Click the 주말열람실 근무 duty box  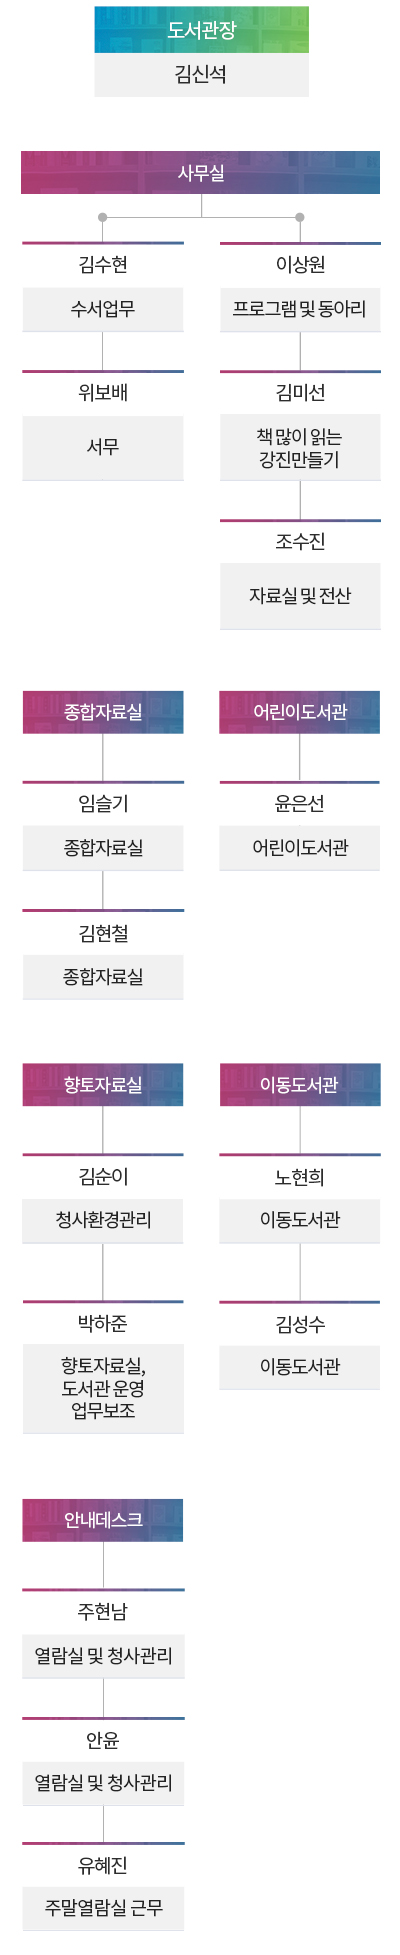(103, 1908)
